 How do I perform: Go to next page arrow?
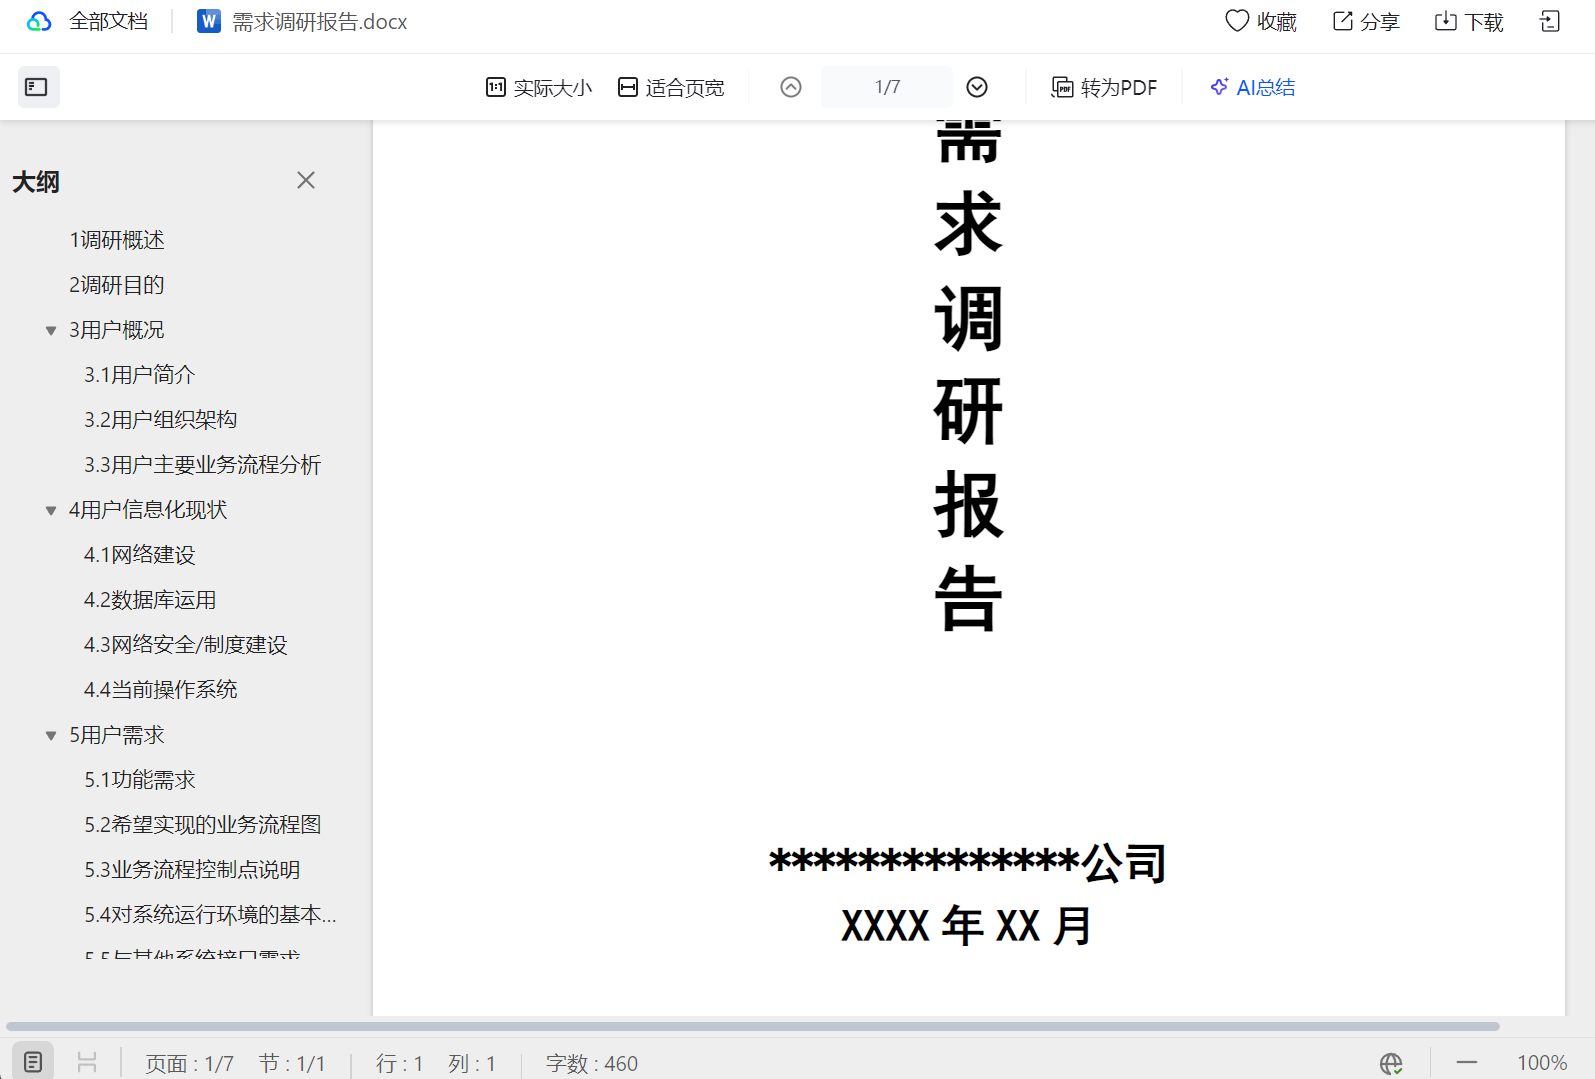pos(977,87)
